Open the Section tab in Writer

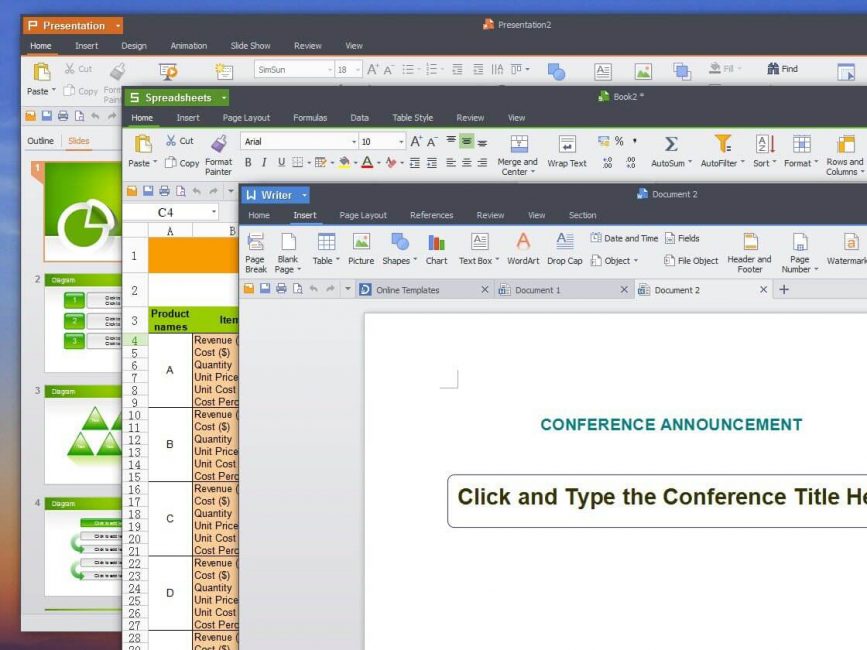tap(582, 215)
